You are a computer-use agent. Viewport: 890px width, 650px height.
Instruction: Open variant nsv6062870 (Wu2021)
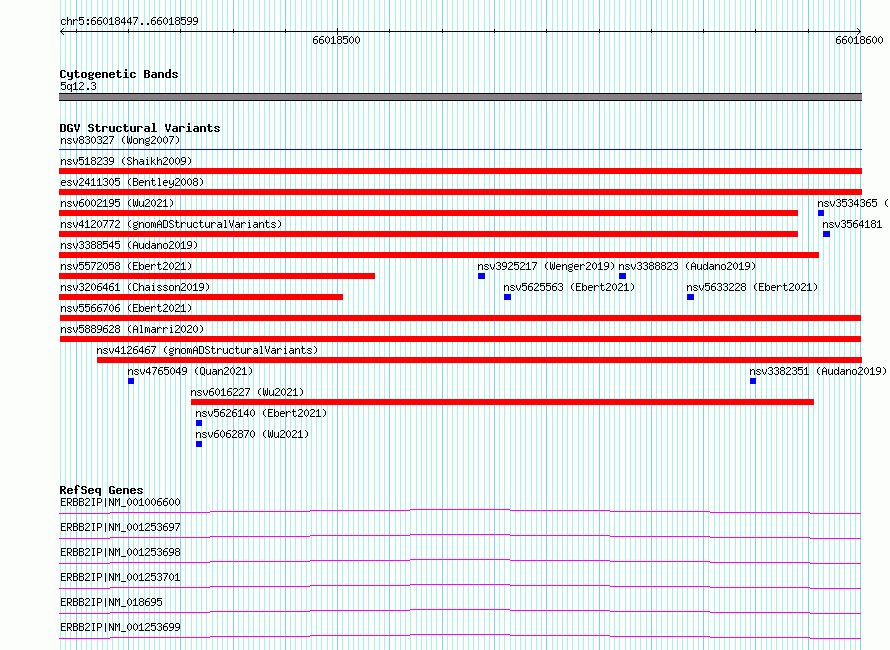(252, 434)
